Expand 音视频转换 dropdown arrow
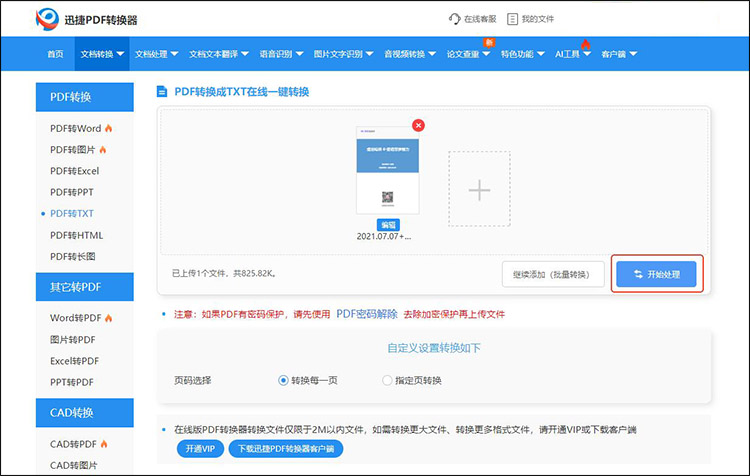The width and height of the screenshot is (750, 476). (432, 54)
